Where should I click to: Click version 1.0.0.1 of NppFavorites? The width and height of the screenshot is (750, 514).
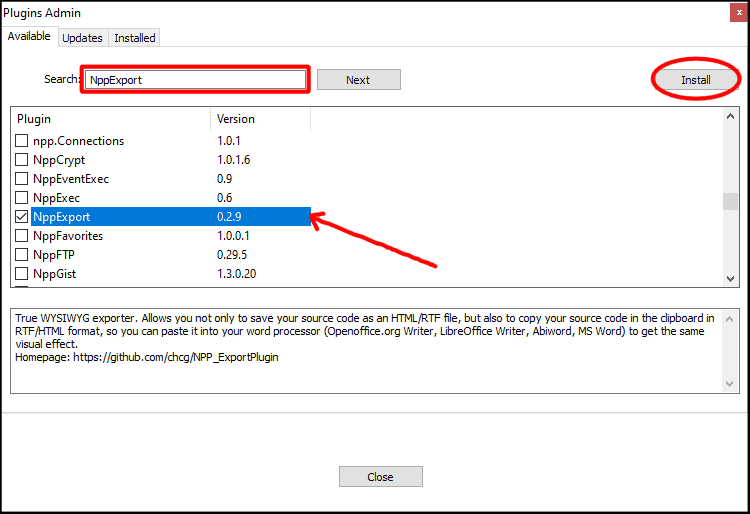pyautogui.click(x=233, y=236)
